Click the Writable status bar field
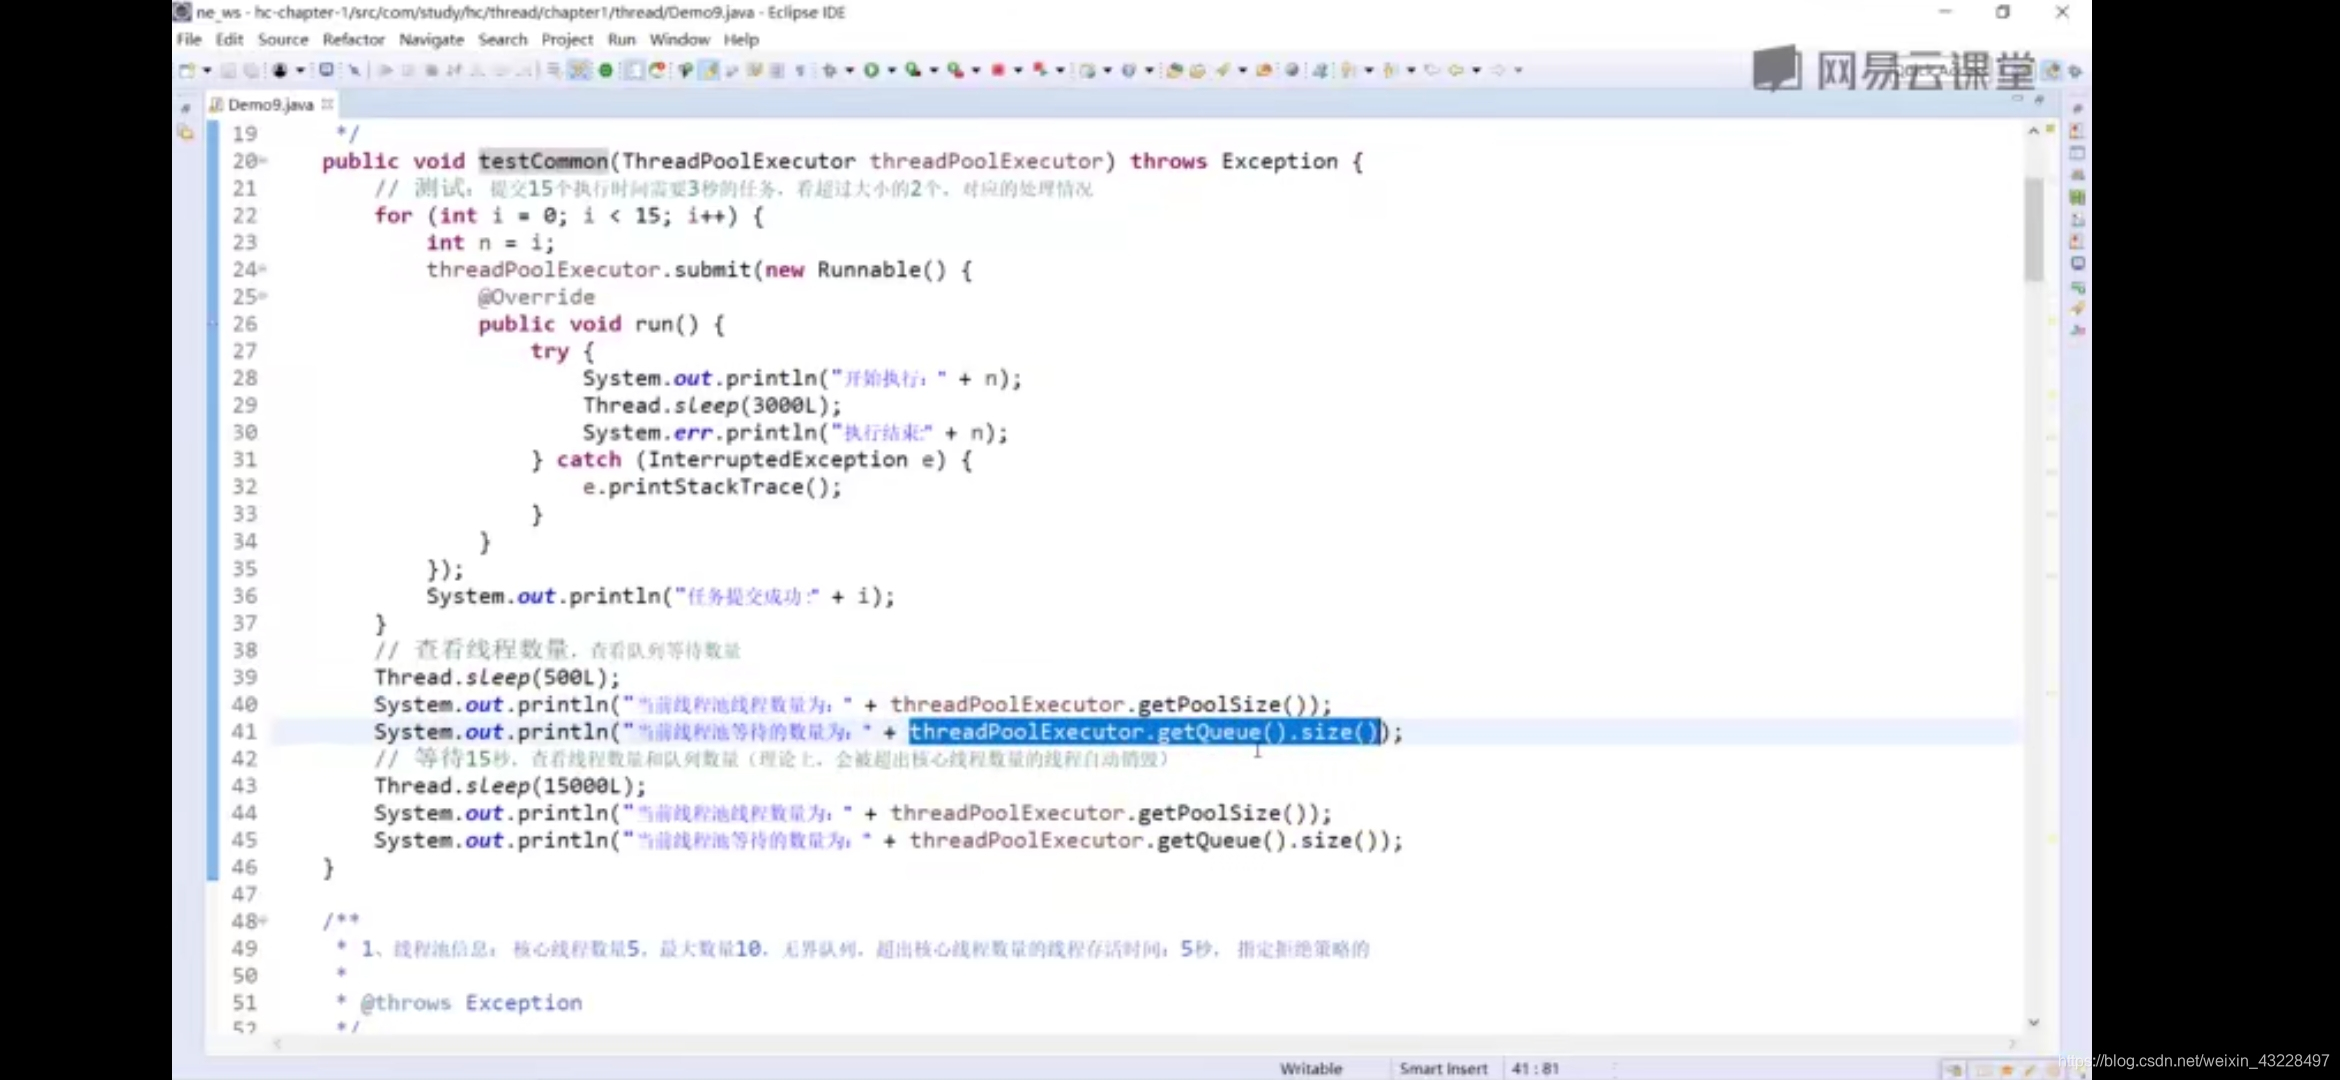The image size is (2340, 1080). (x=1311, y=1068)
